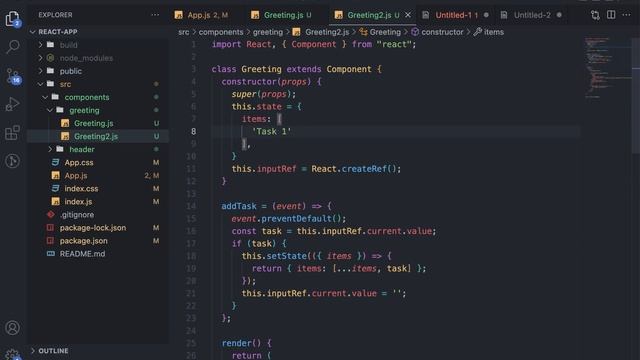Open README.md file
640x360 pixels.
pos(98,253)
